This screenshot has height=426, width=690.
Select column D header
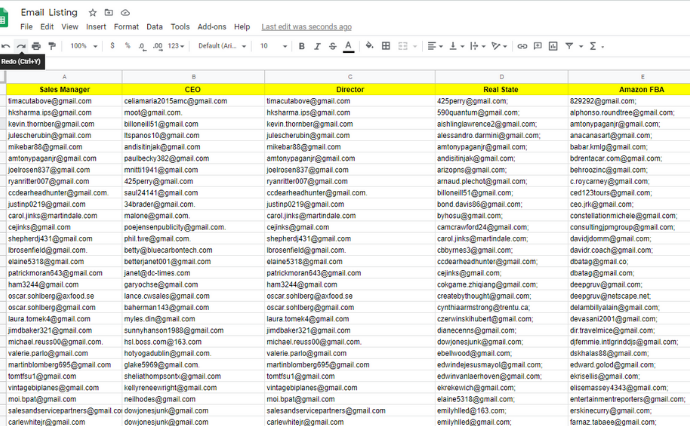(x=502, y=77)
